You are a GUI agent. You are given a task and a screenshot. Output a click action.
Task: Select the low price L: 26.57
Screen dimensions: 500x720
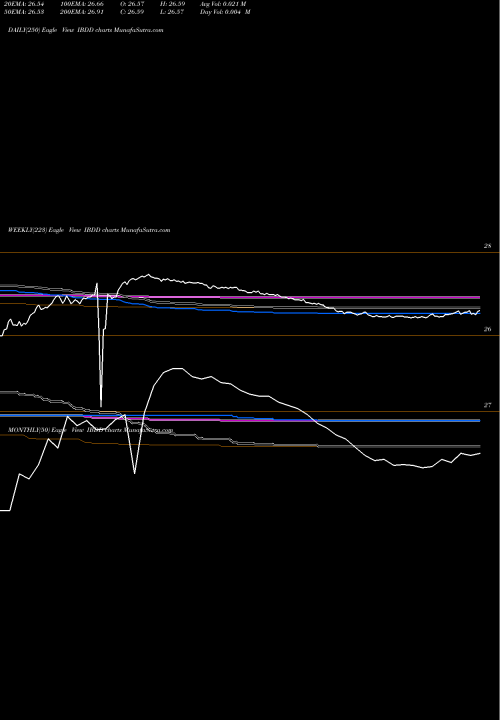172,12
